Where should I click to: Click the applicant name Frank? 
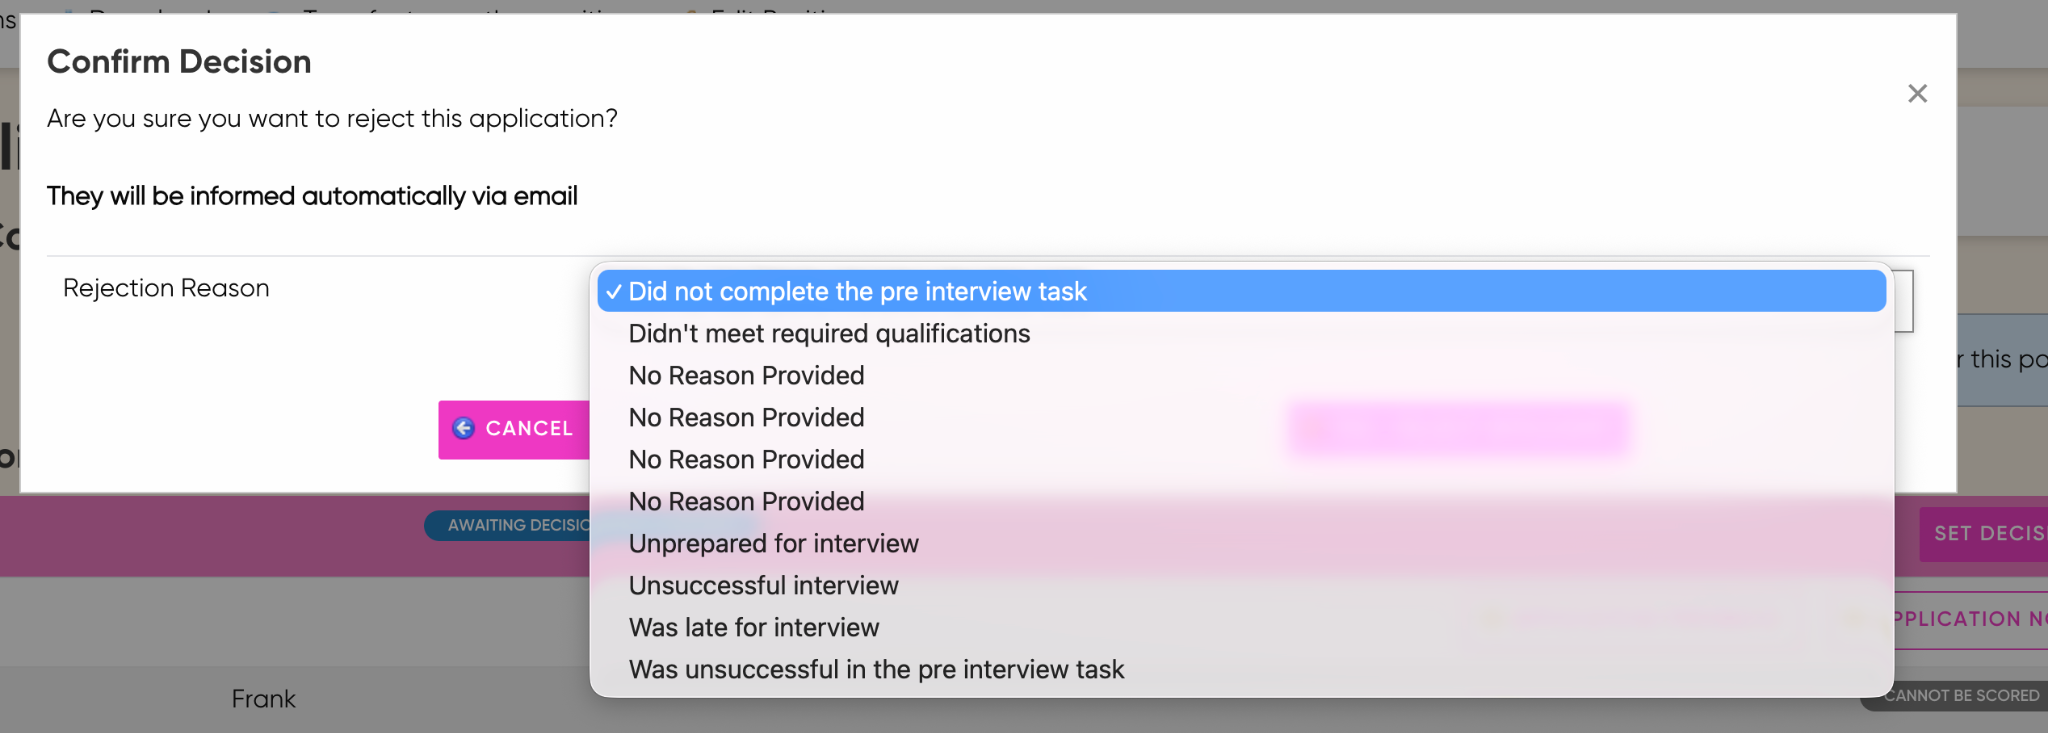[x=264, y=699]
